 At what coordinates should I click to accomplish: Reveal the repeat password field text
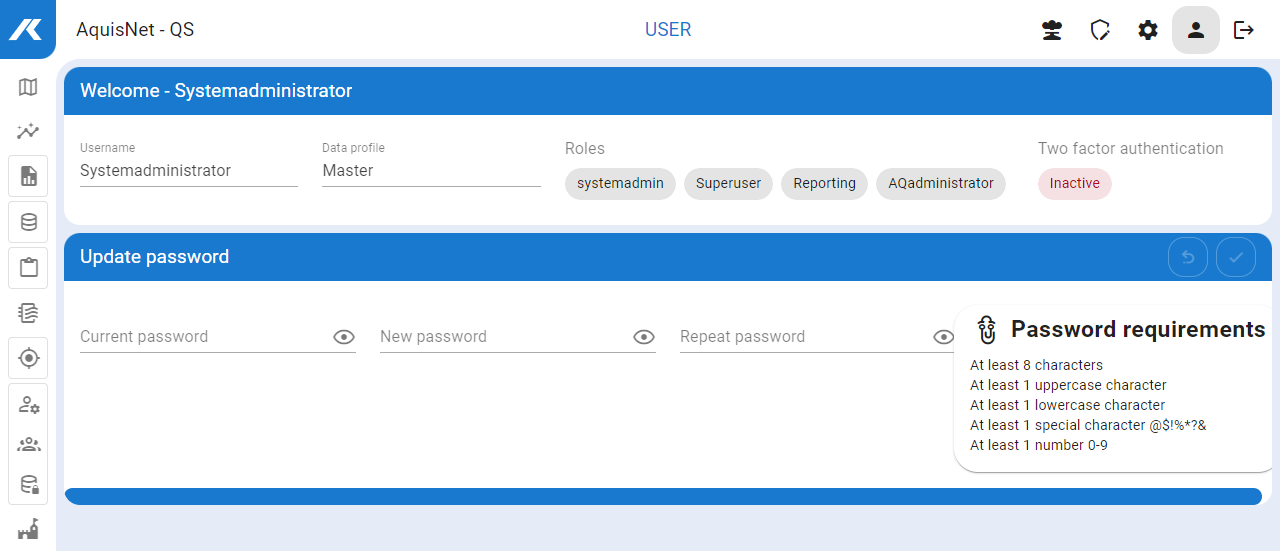[x=942, y=337]
